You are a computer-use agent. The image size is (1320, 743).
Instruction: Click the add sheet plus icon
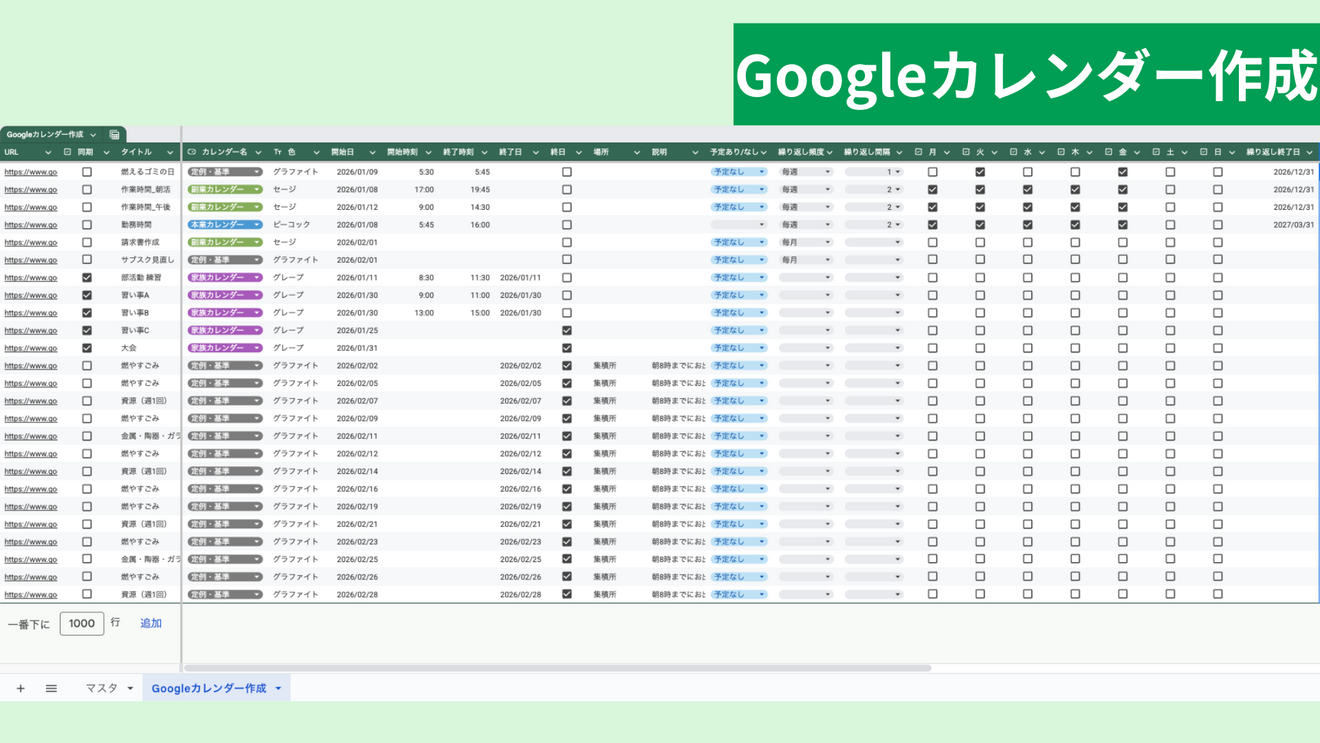pos(20,688)
